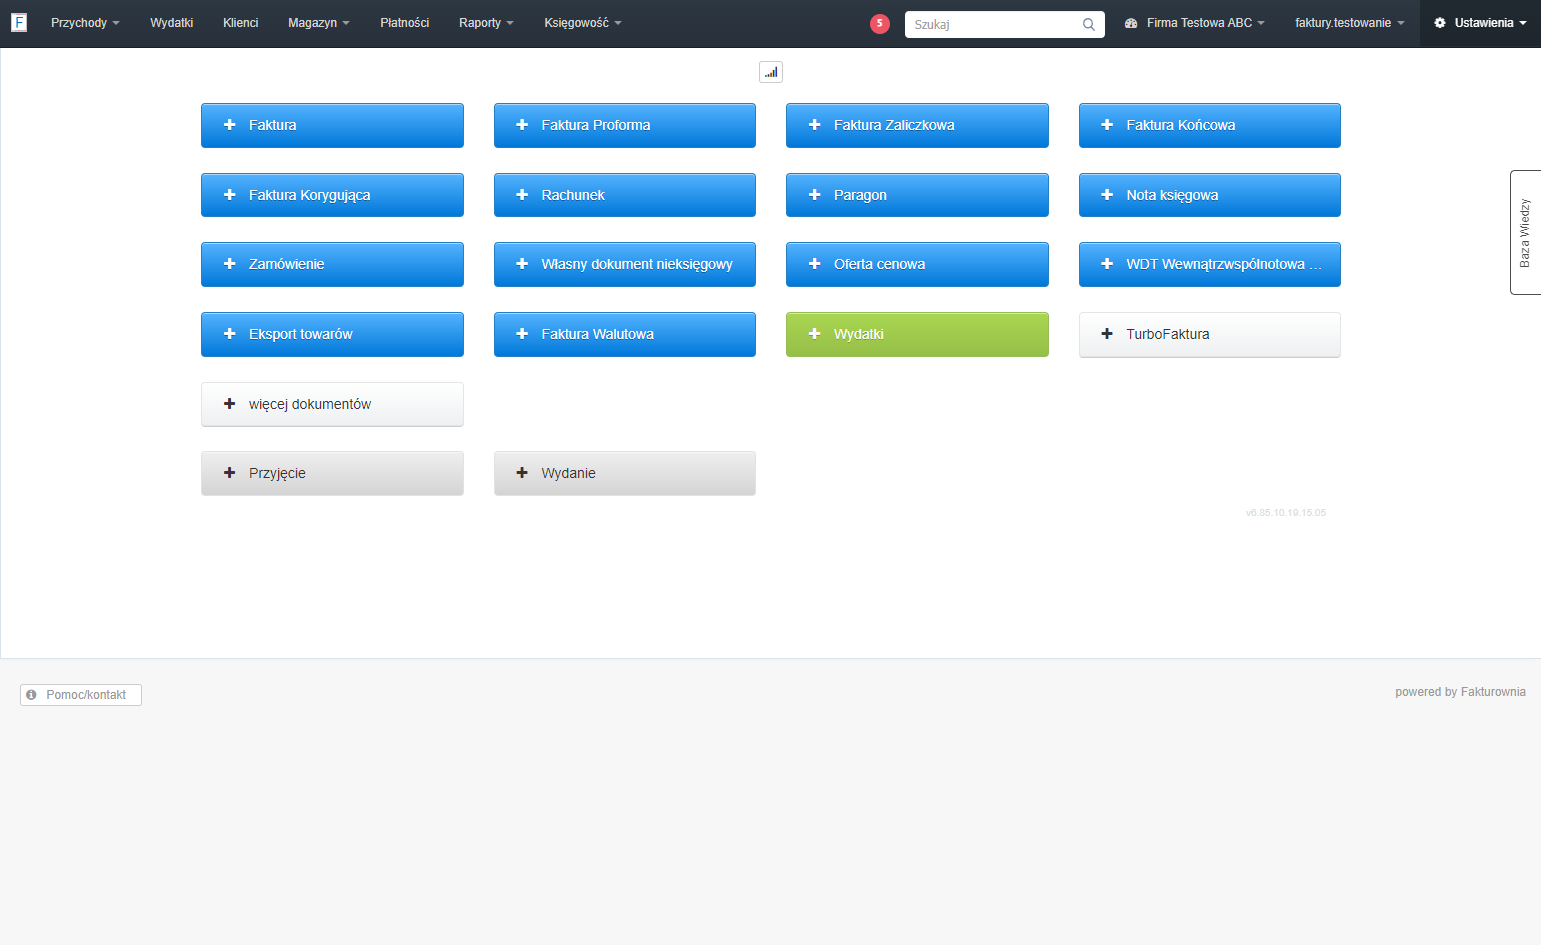The width and height of the screenshot is (1541, 945).
Task: Create a new Faktura
Action: (332, 125)
